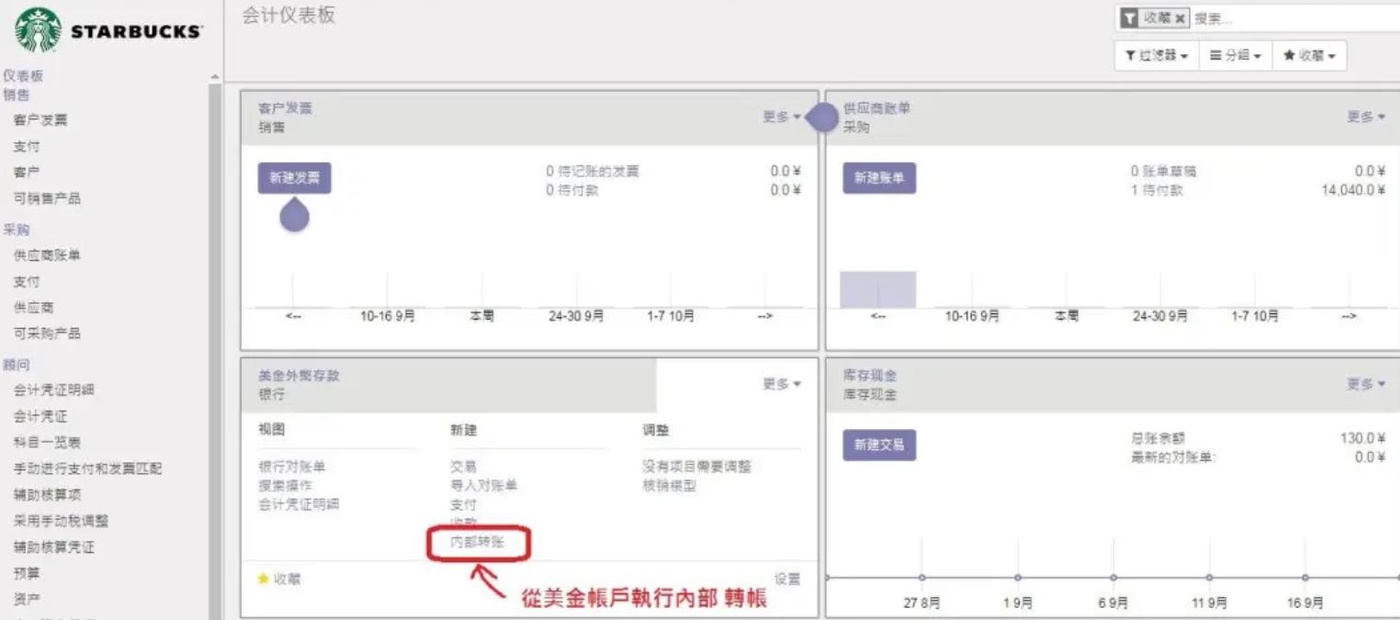Open 客户发票 in the sidebar
The image size is (1400, 620).
pos(41,120)
